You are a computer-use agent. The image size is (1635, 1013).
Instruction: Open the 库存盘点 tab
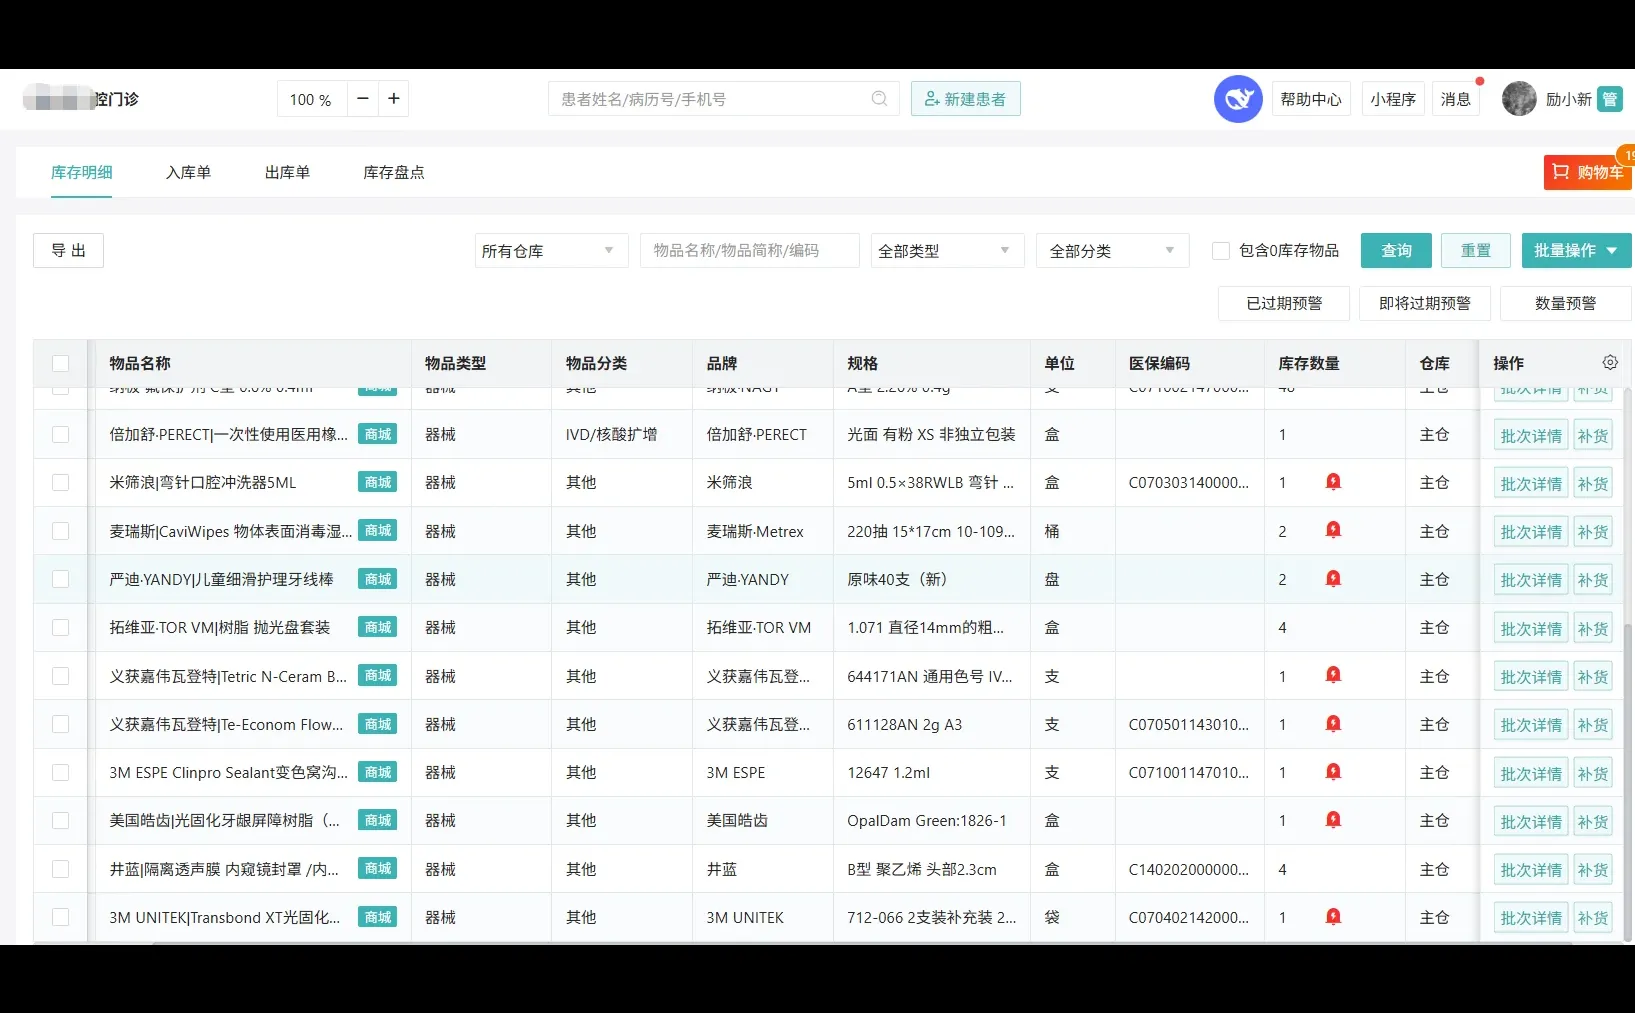(393, 172)
